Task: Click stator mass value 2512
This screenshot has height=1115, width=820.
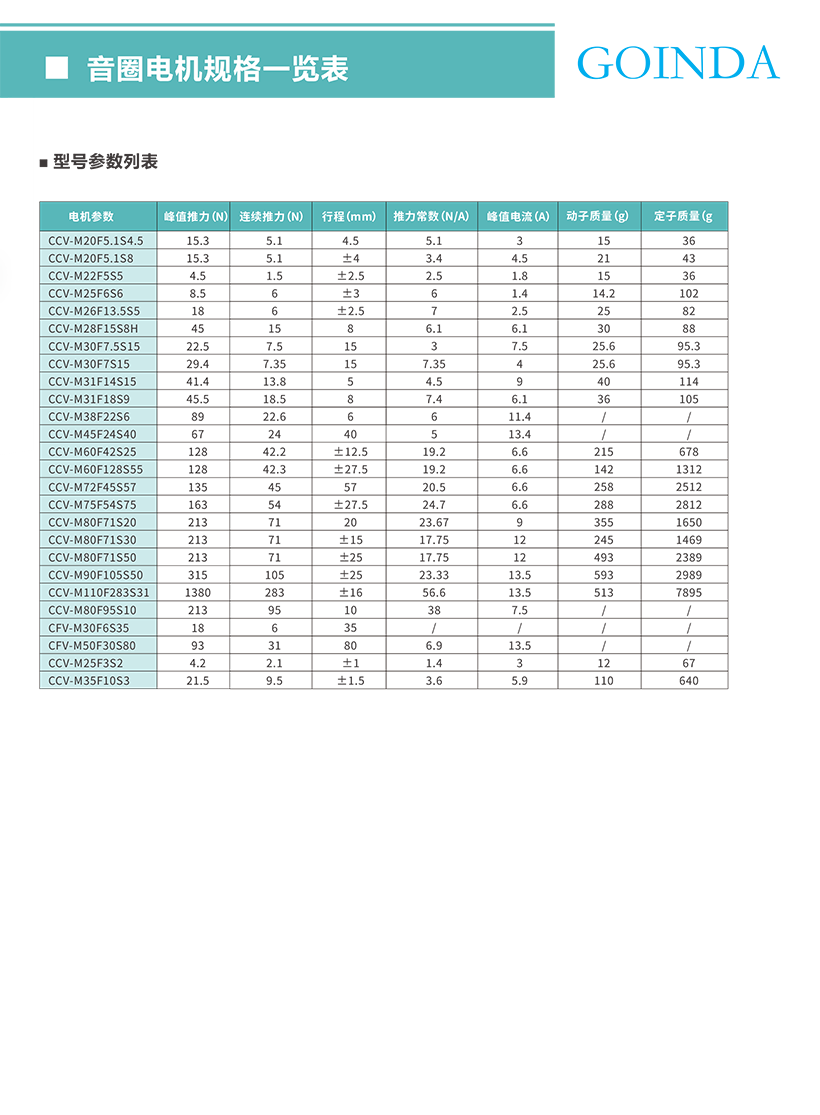Action: coord(688,487)
